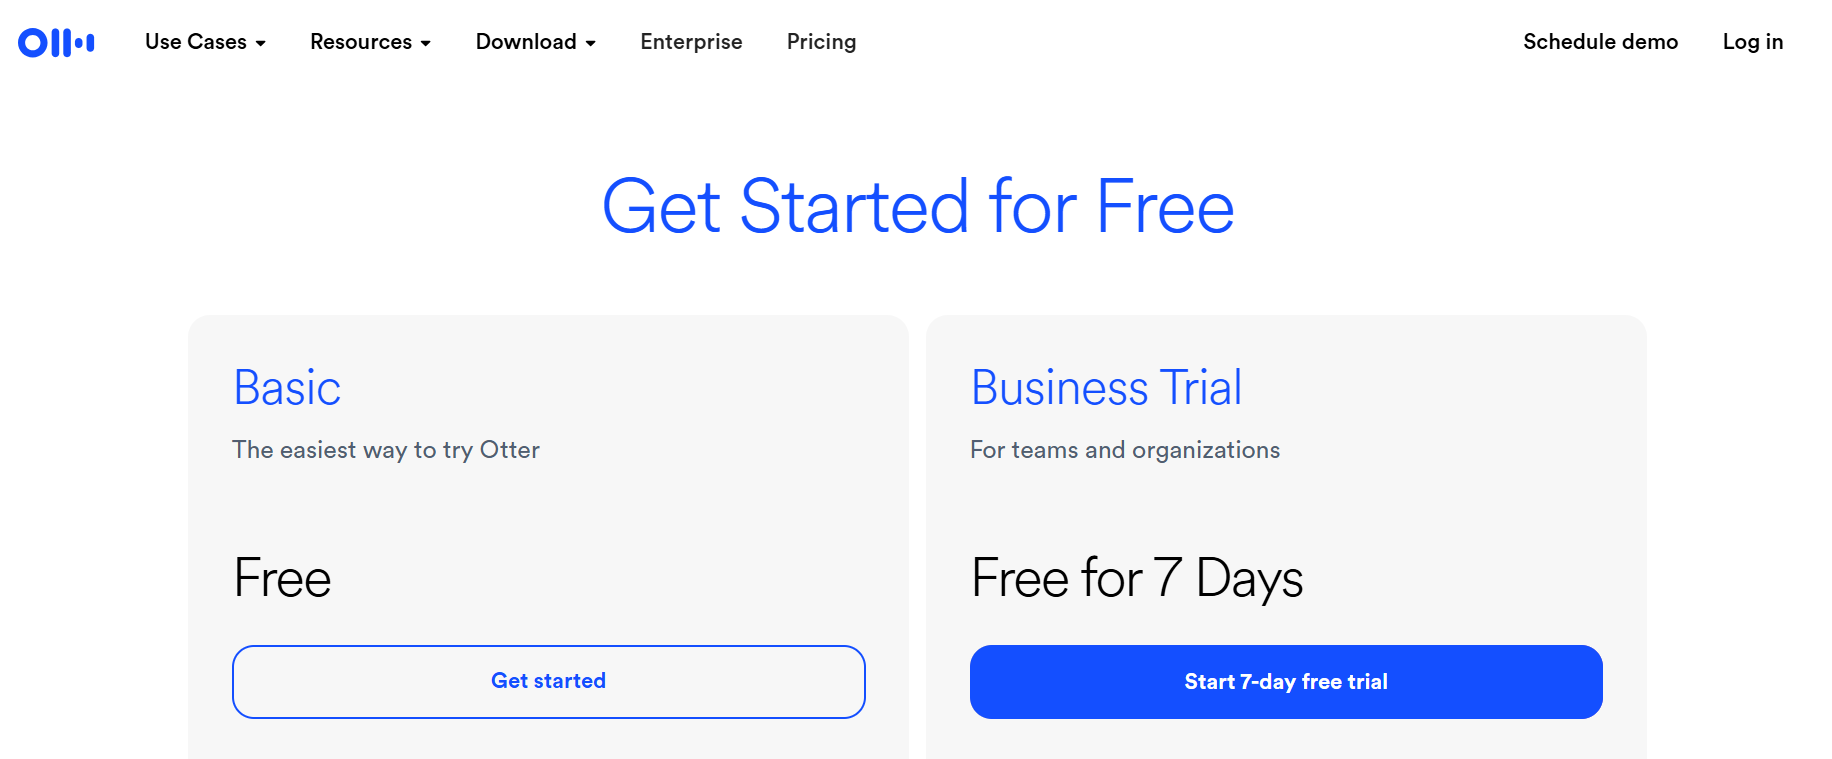
Task: Click Schedule demo in the header
Action: 1600,42
